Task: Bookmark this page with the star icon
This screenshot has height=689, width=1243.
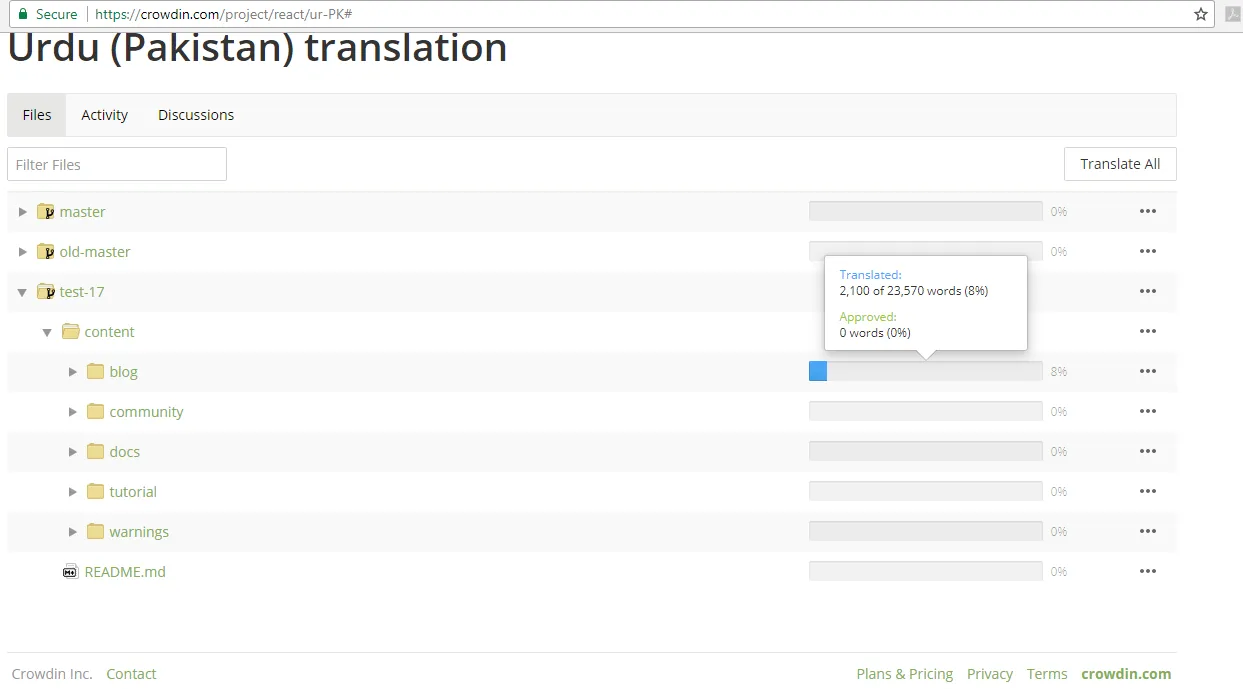Action: tap(1200, 14)
